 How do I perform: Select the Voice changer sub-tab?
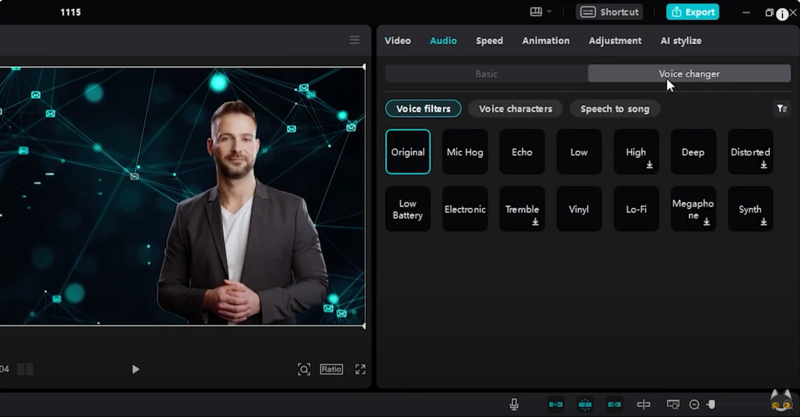click(689, 73)
